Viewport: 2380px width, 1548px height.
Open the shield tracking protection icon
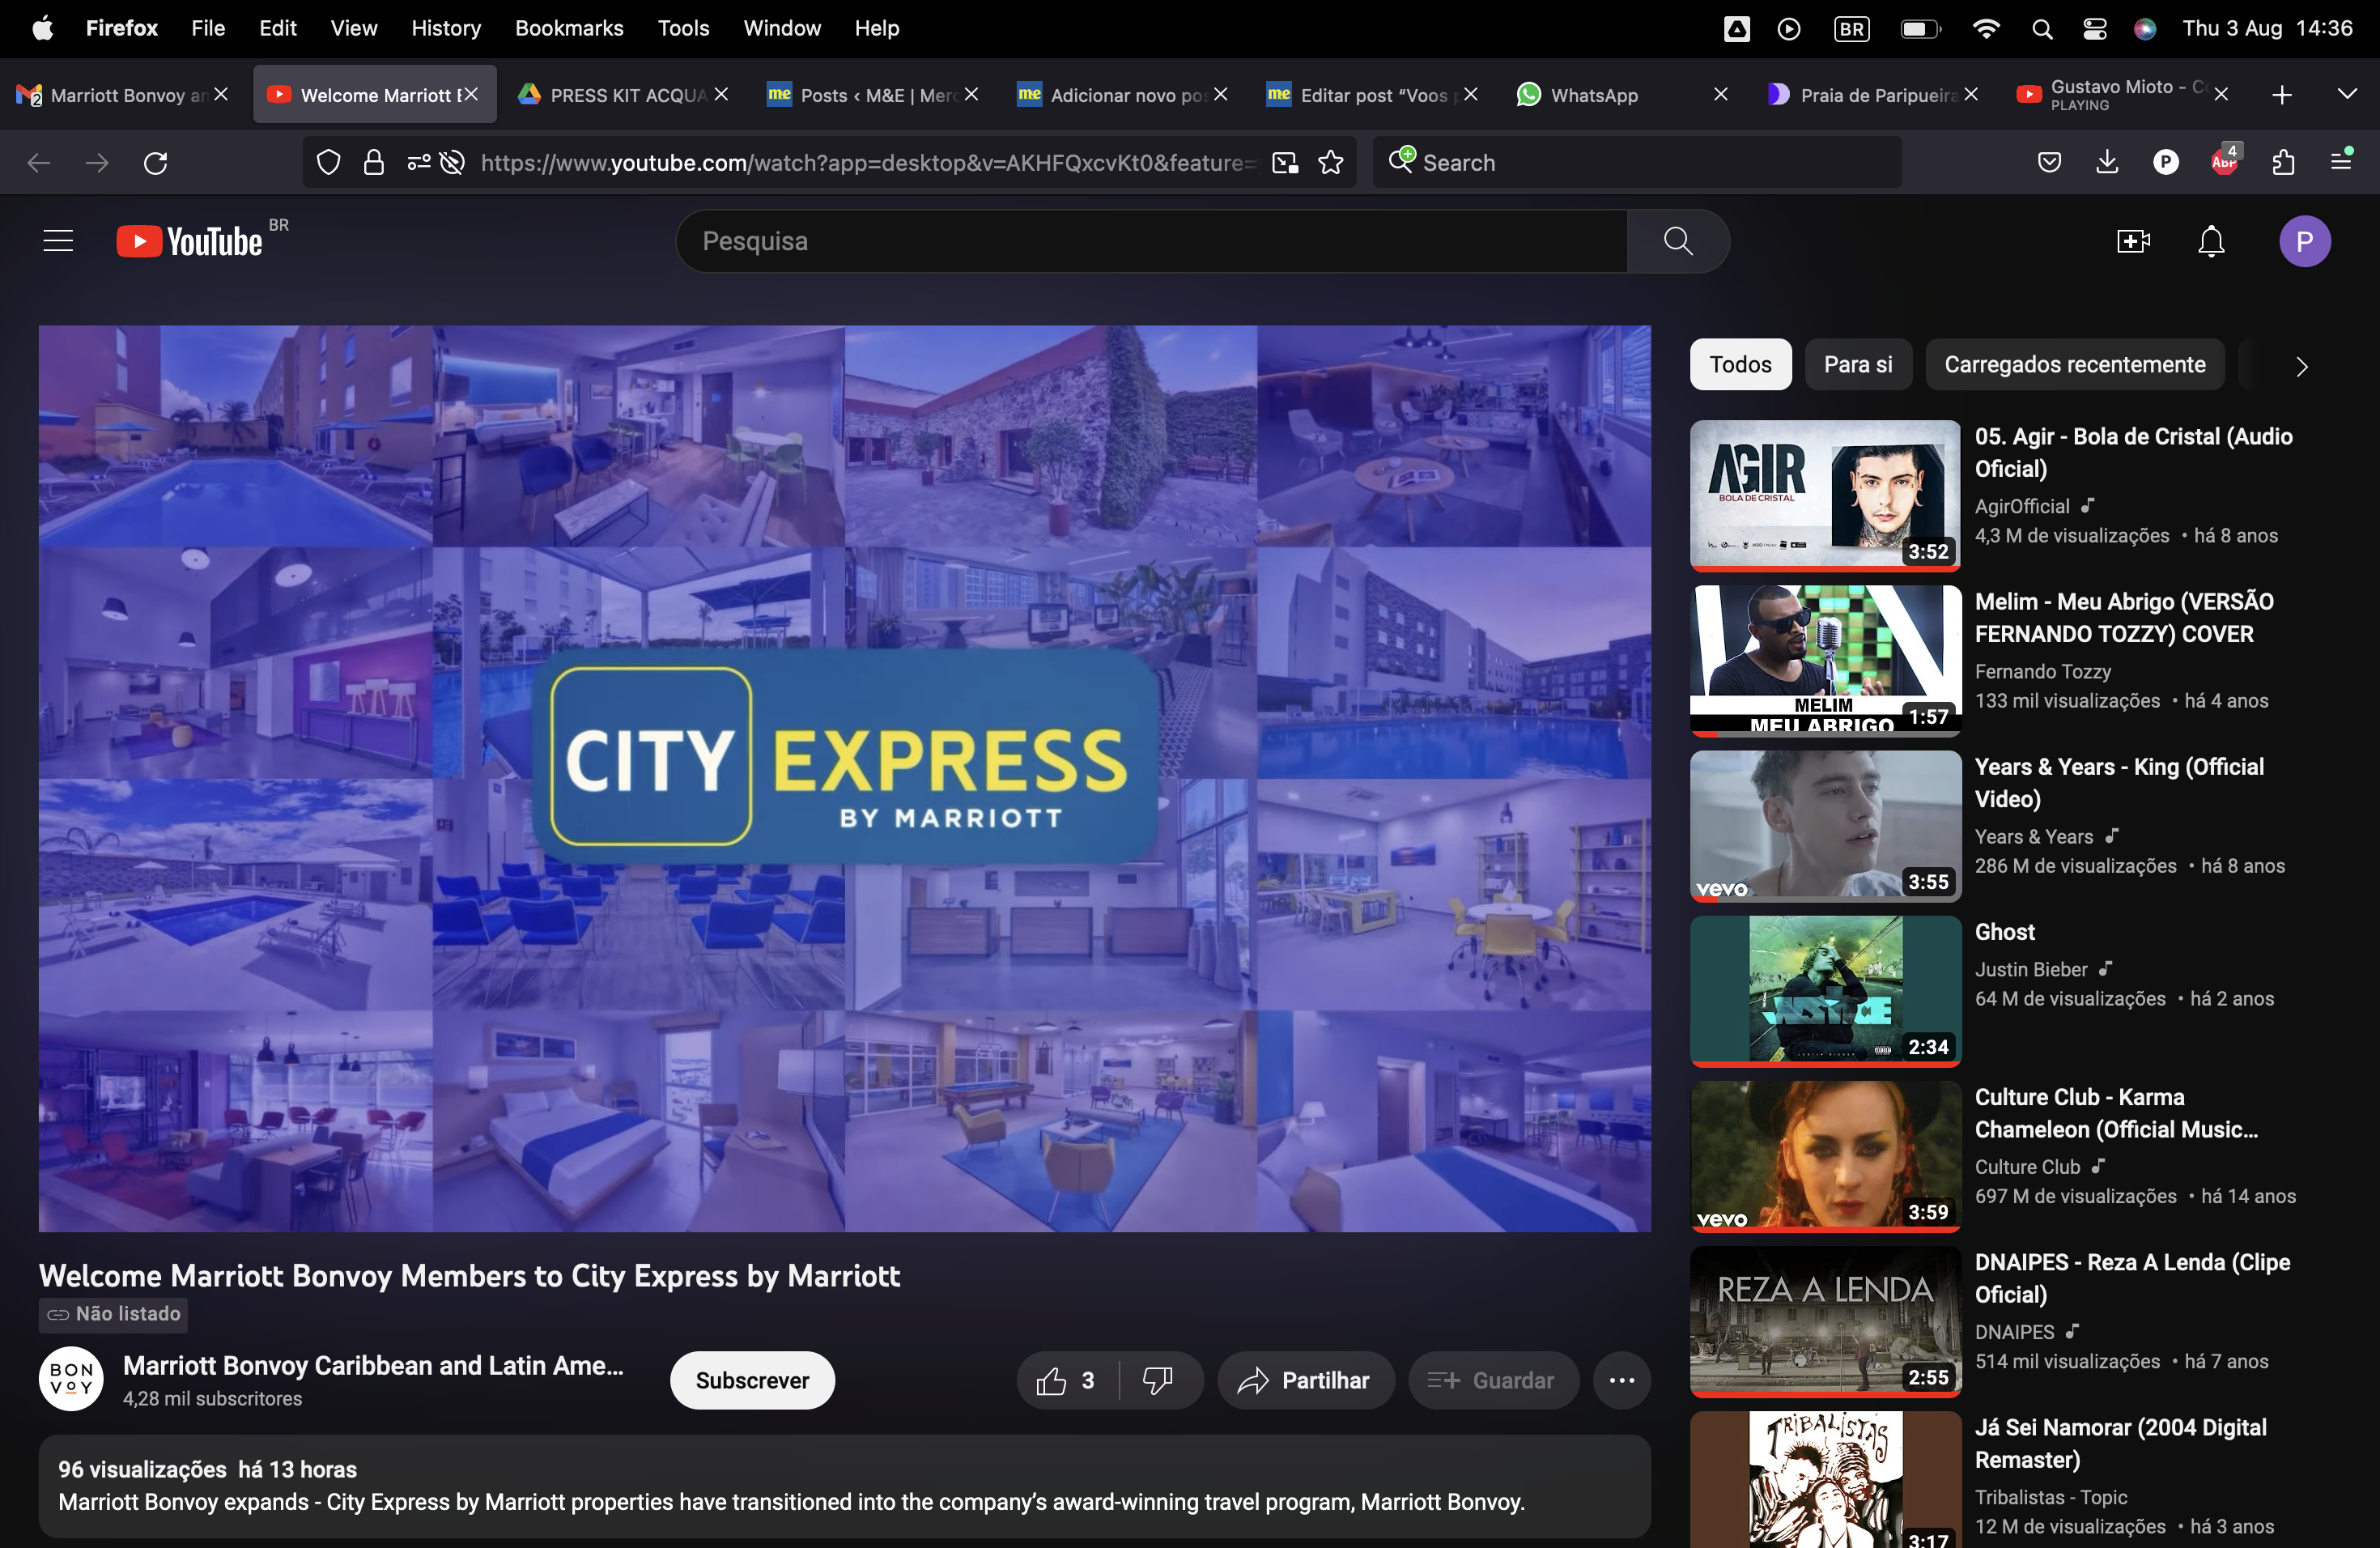(328, 162)
